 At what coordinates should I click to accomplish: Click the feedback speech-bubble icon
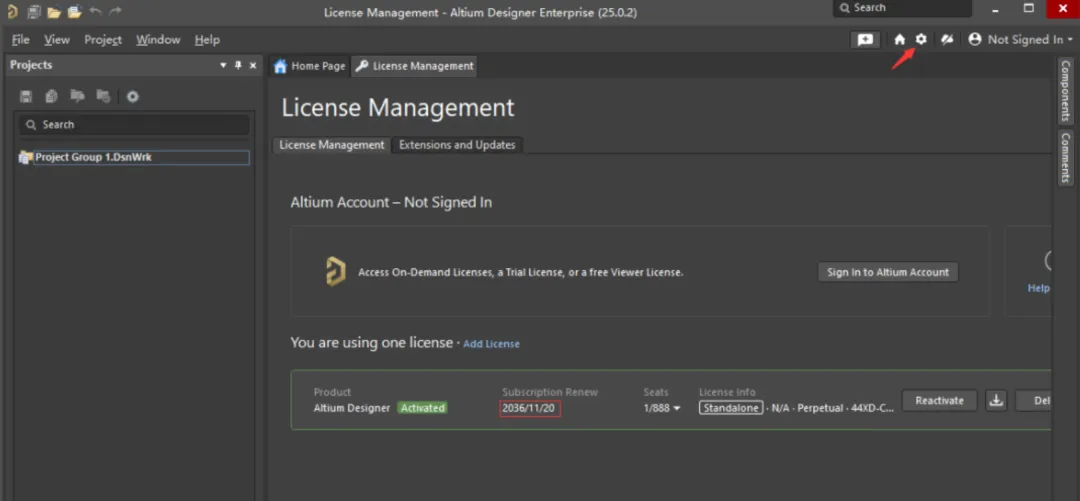[x=865, y=40]
